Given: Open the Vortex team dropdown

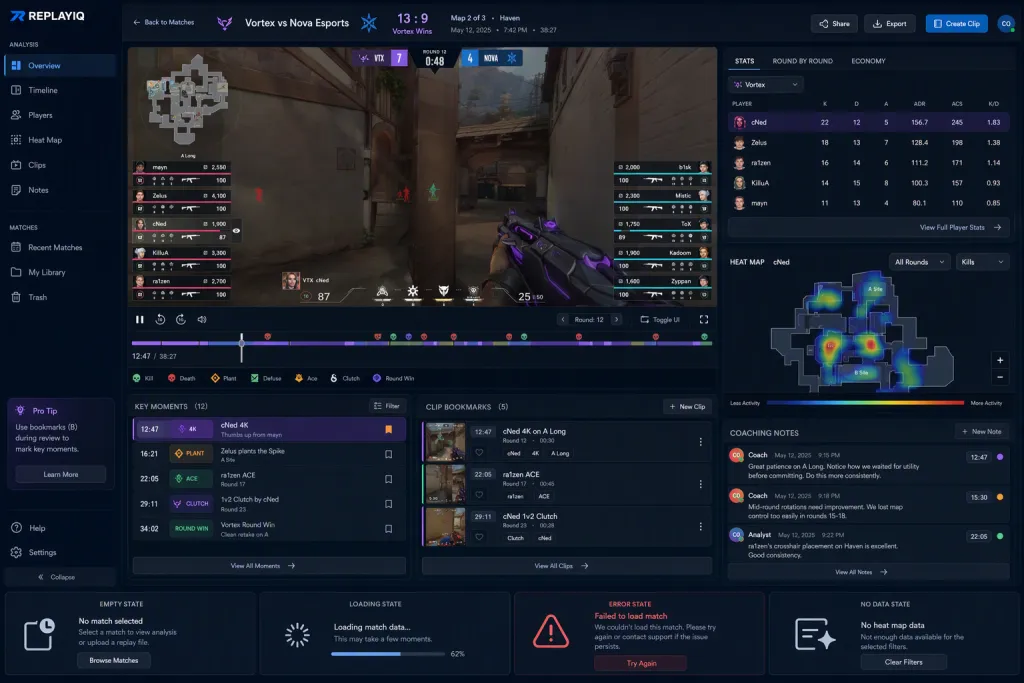Looking at the screenshot, I should coord(765,84).
